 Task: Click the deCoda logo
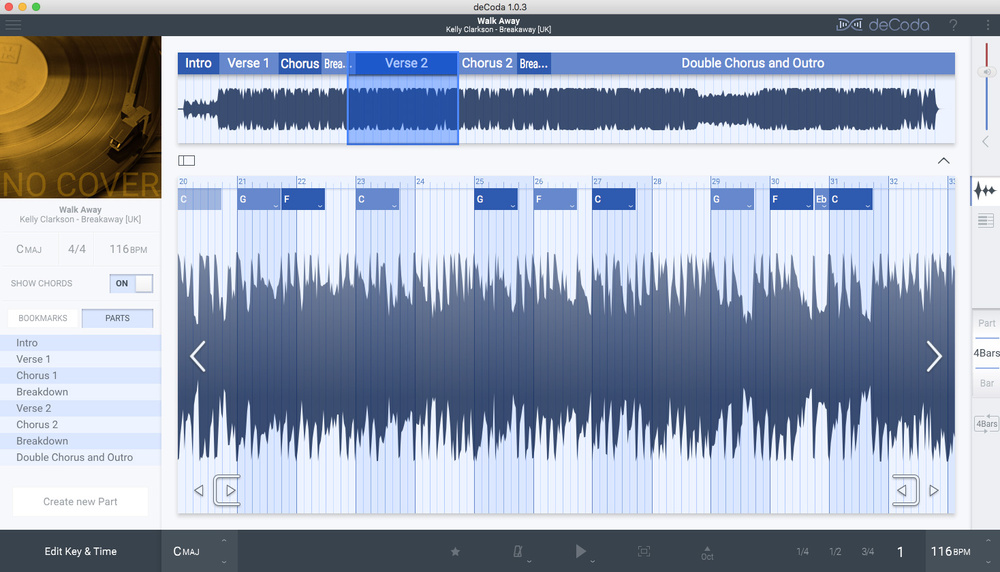coord(883,25)
